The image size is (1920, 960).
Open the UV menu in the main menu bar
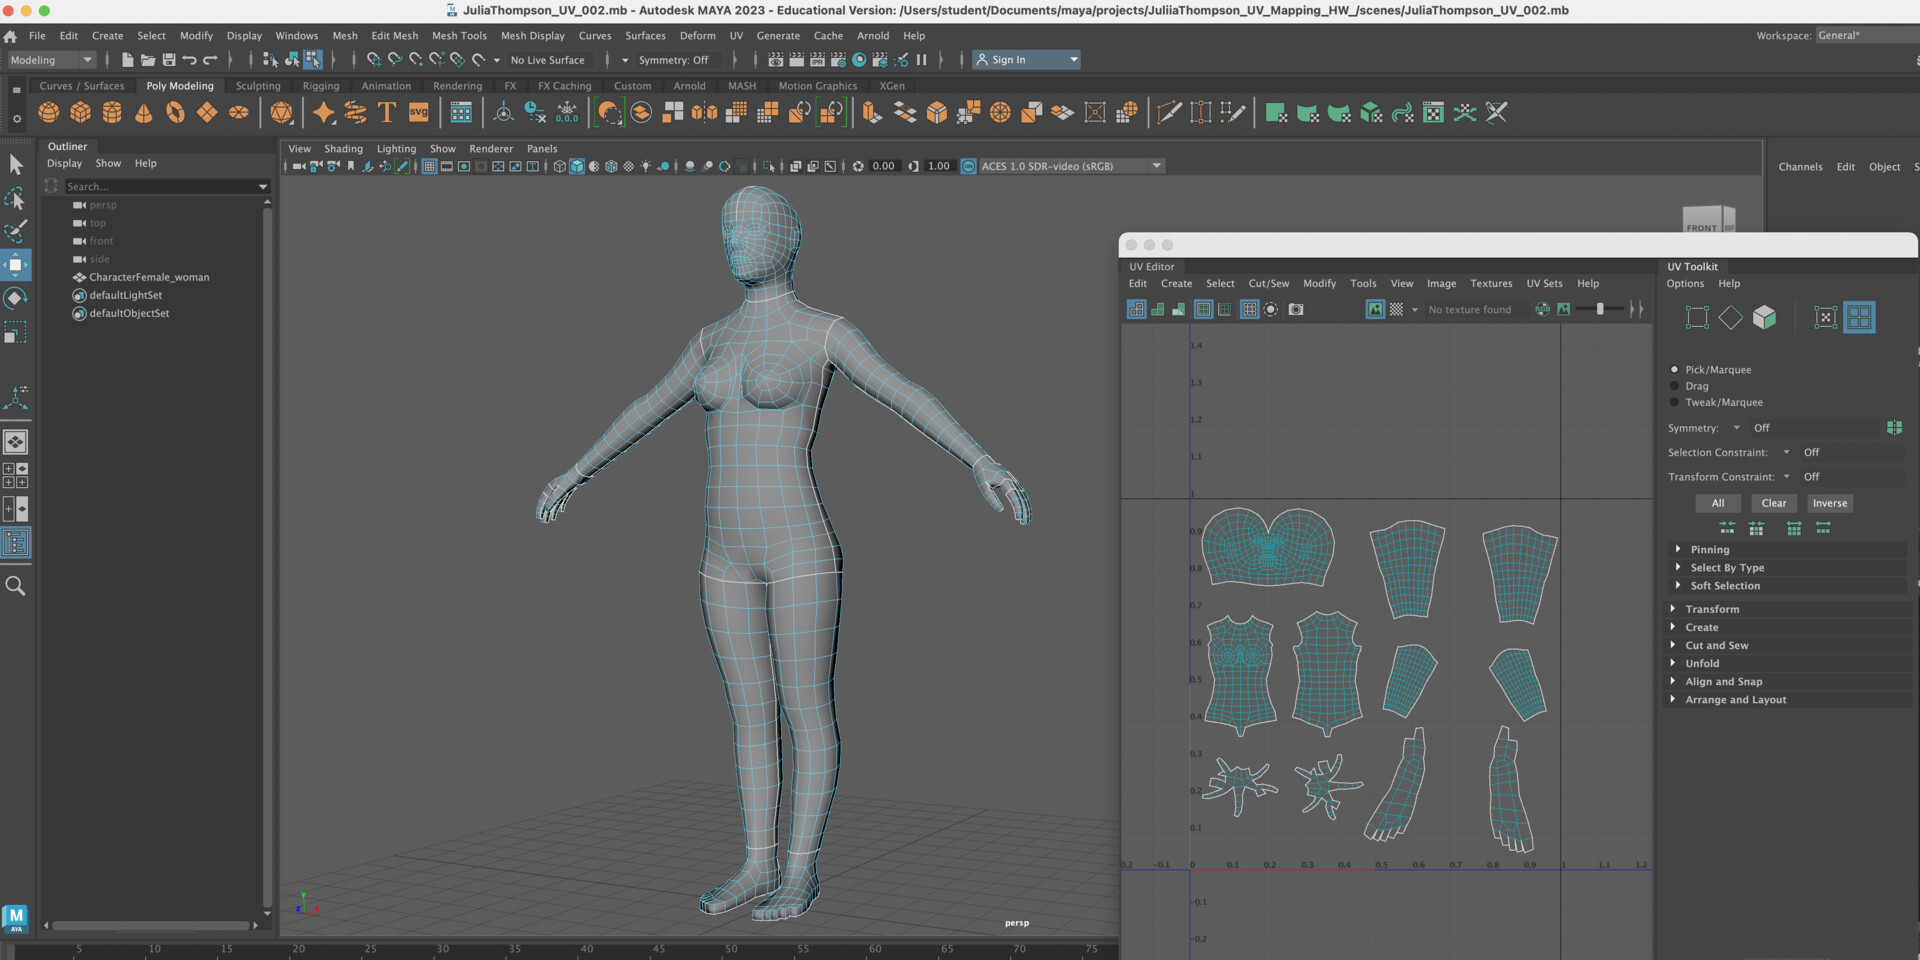[x=736, y=35]
